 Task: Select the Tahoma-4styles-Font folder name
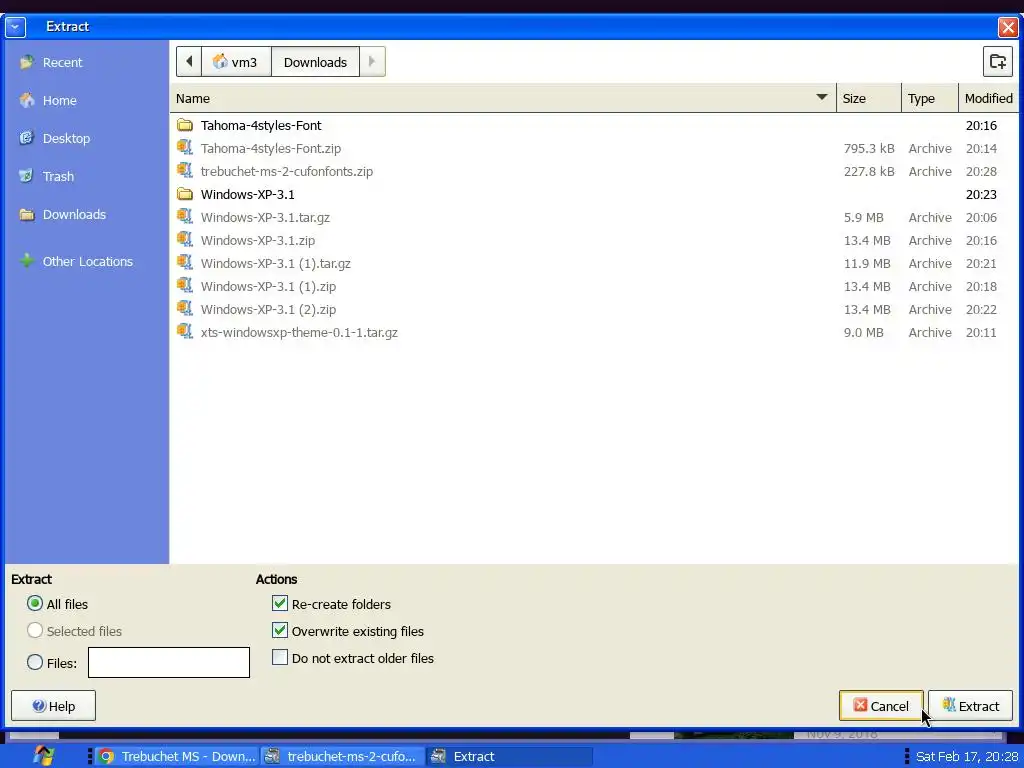261,125
